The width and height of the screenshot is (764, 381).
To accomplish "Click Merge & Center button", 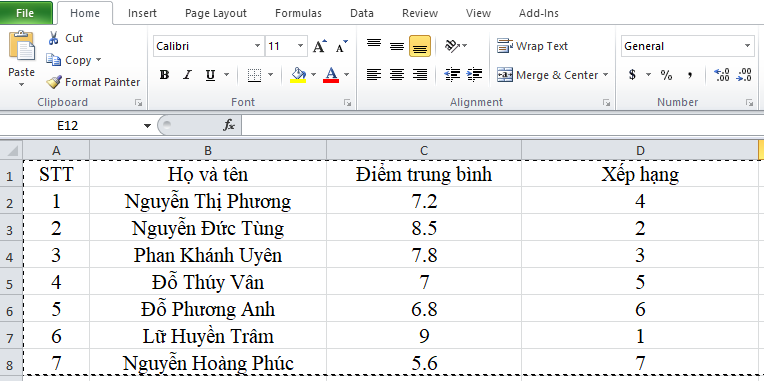I will 549,75.
